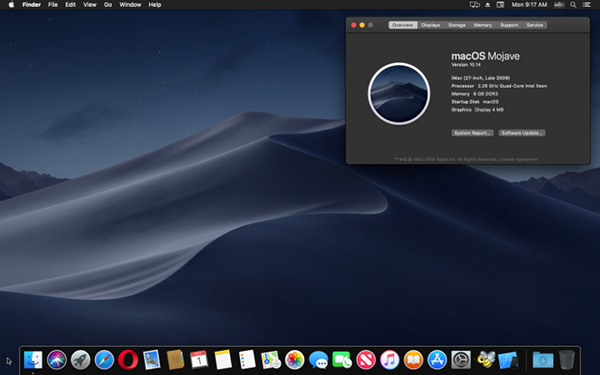The width and height of the screenshot is (600, 375).
Task: Open the Window menu
Action: tap(130, 5)
